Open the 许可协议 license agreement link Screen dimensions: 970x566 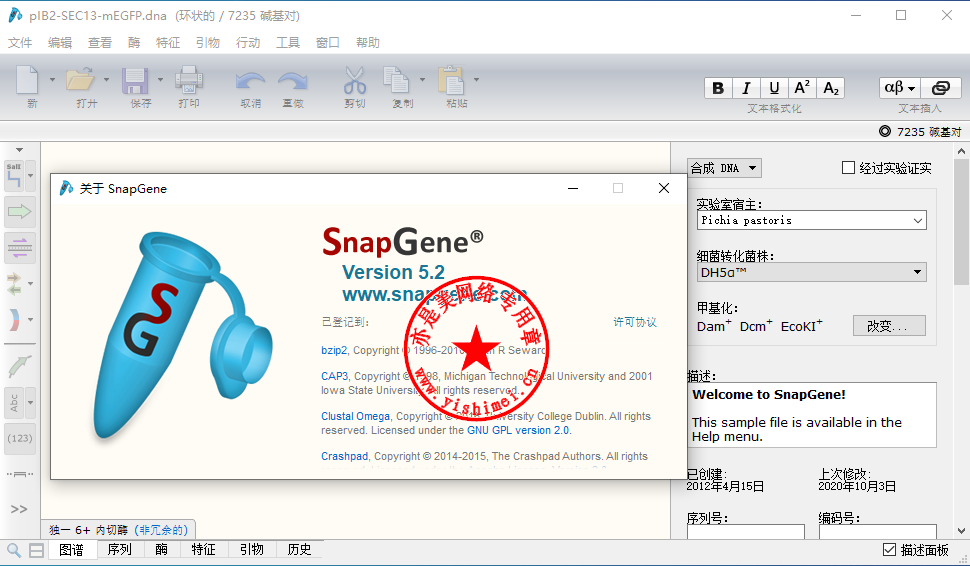[x=635, y=322]
